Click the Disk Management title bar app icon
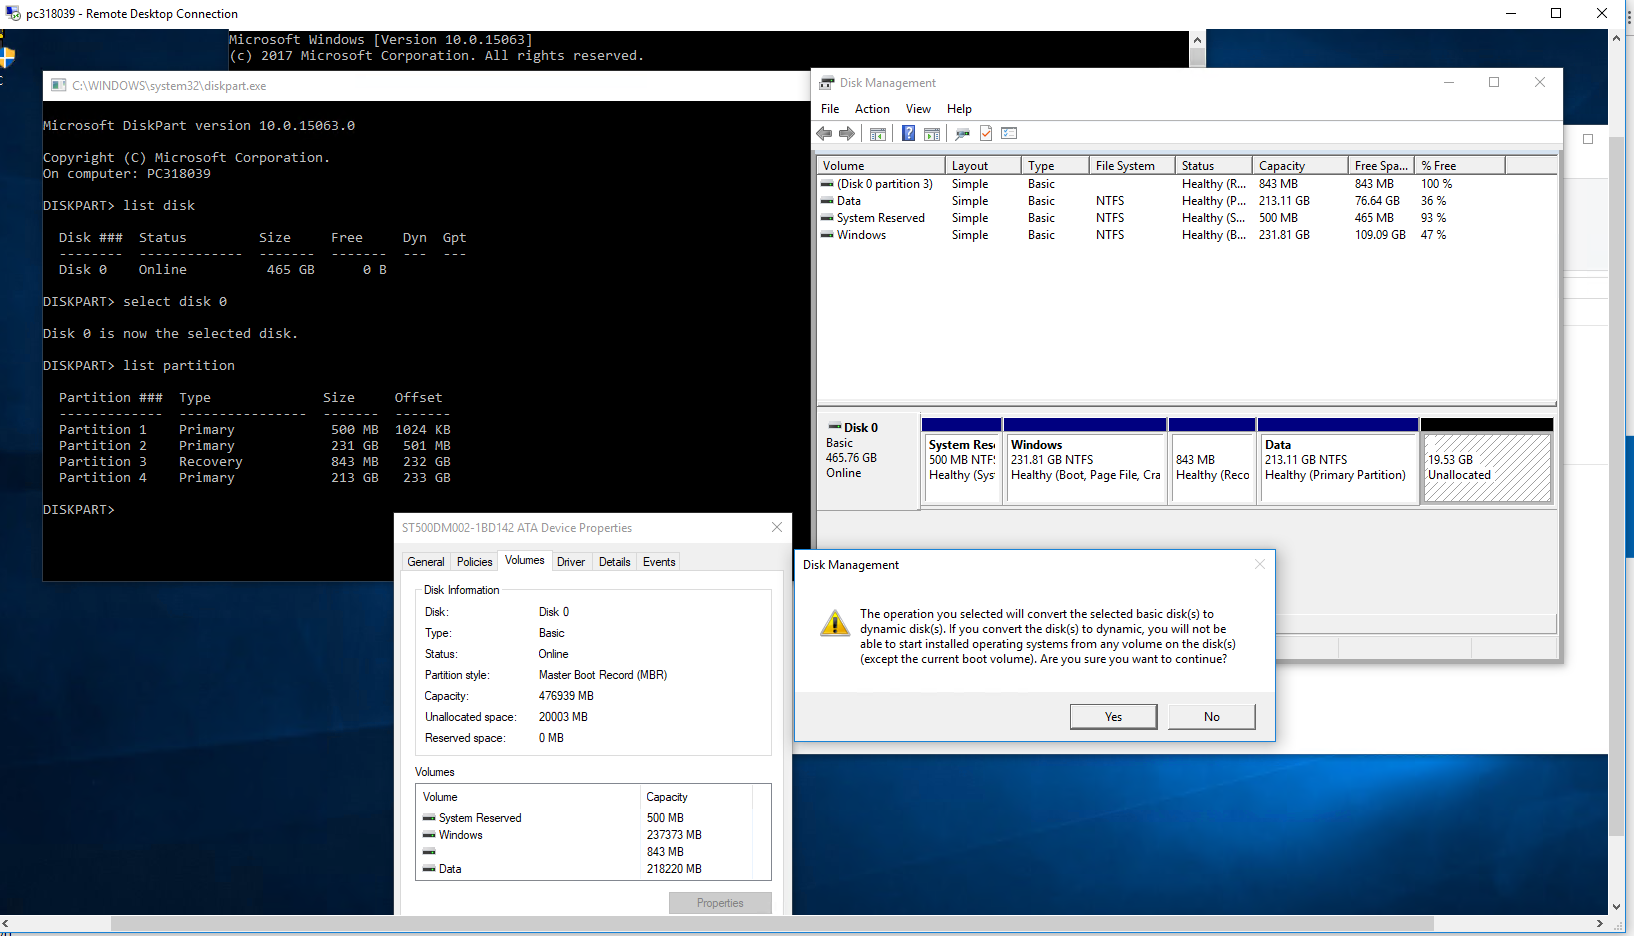 click(827, 83)
